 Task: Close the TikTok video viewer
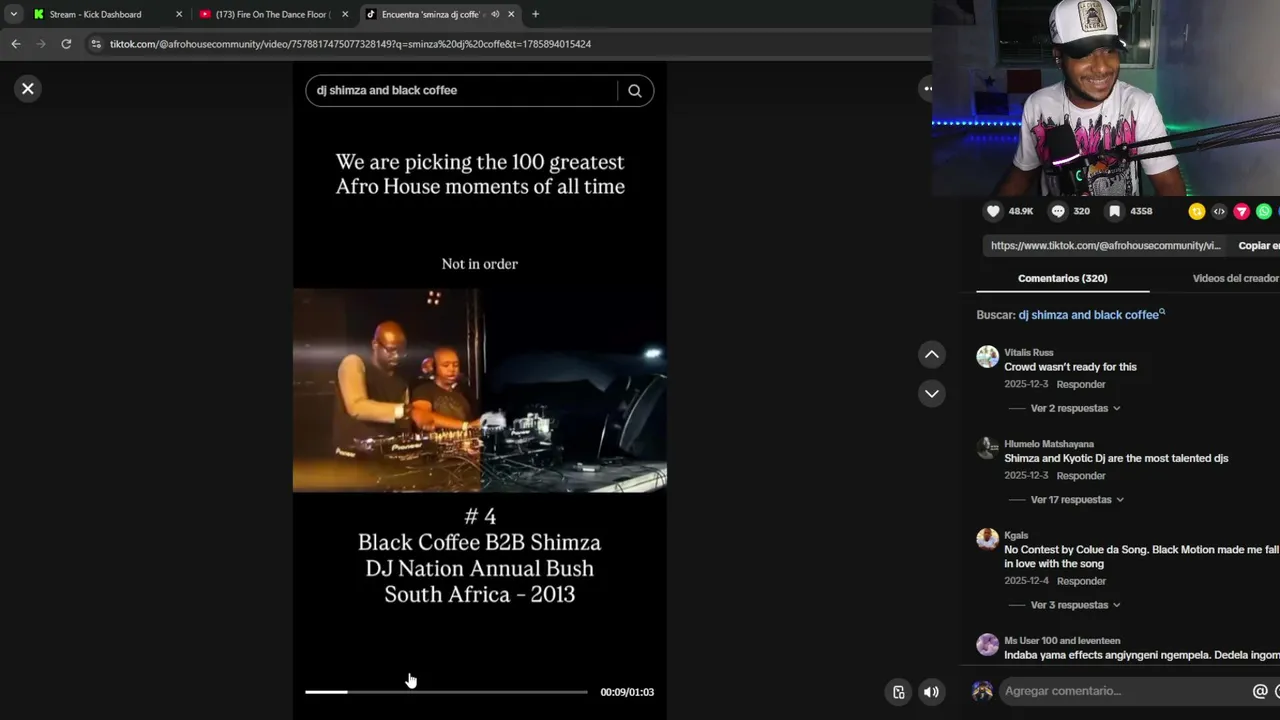pyautogui.click(x=28, y=89)
